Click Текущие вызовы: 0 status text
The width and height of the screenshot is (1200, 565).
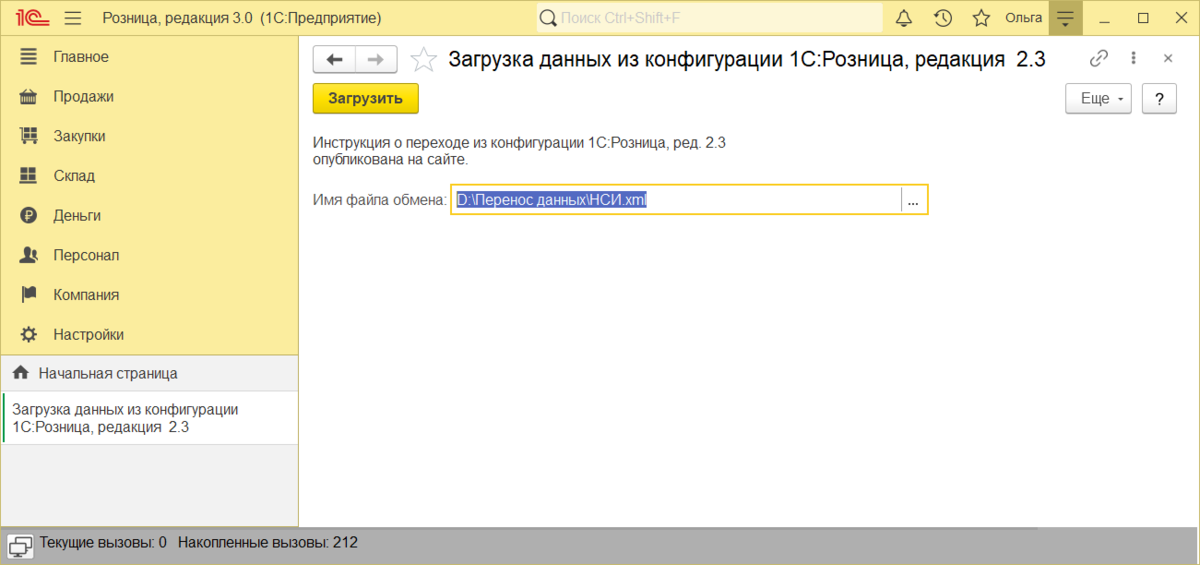[x=103, y=543]
